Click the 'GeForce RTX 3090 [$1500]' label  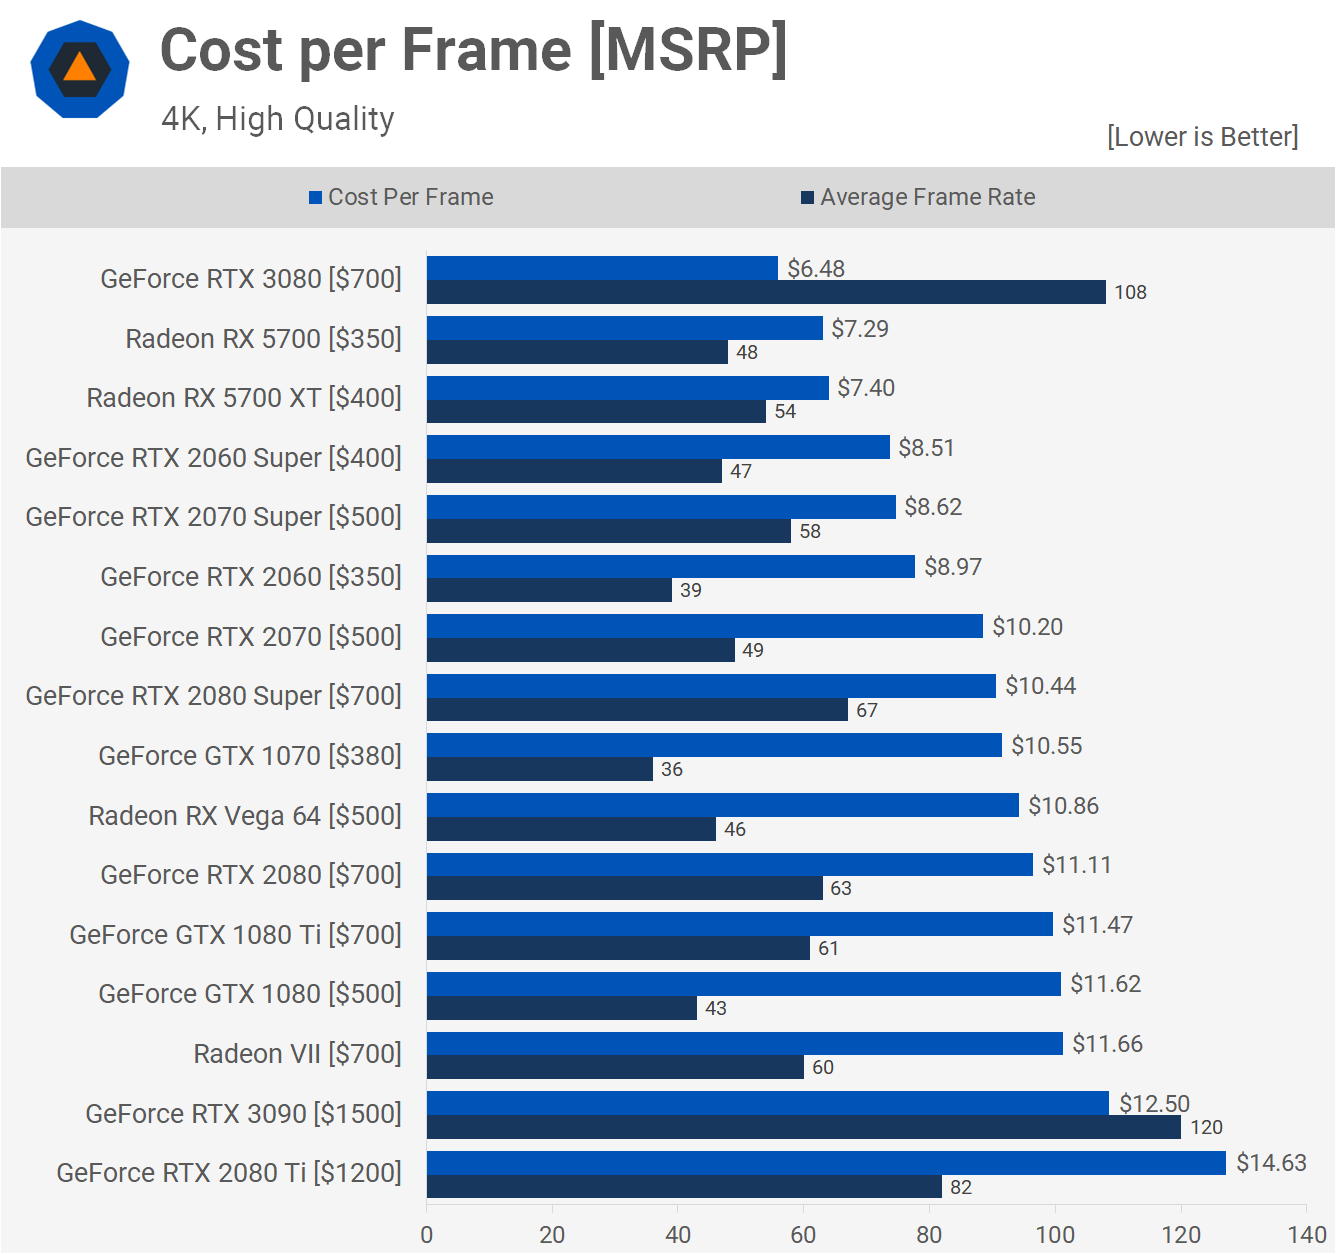point(244,1114)
